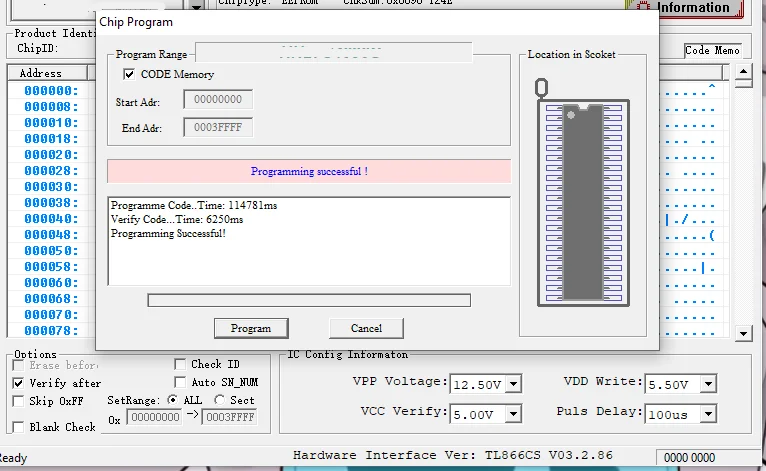Open the Puls Delay dropdown
766x471 pixels.
pos(708,414)
